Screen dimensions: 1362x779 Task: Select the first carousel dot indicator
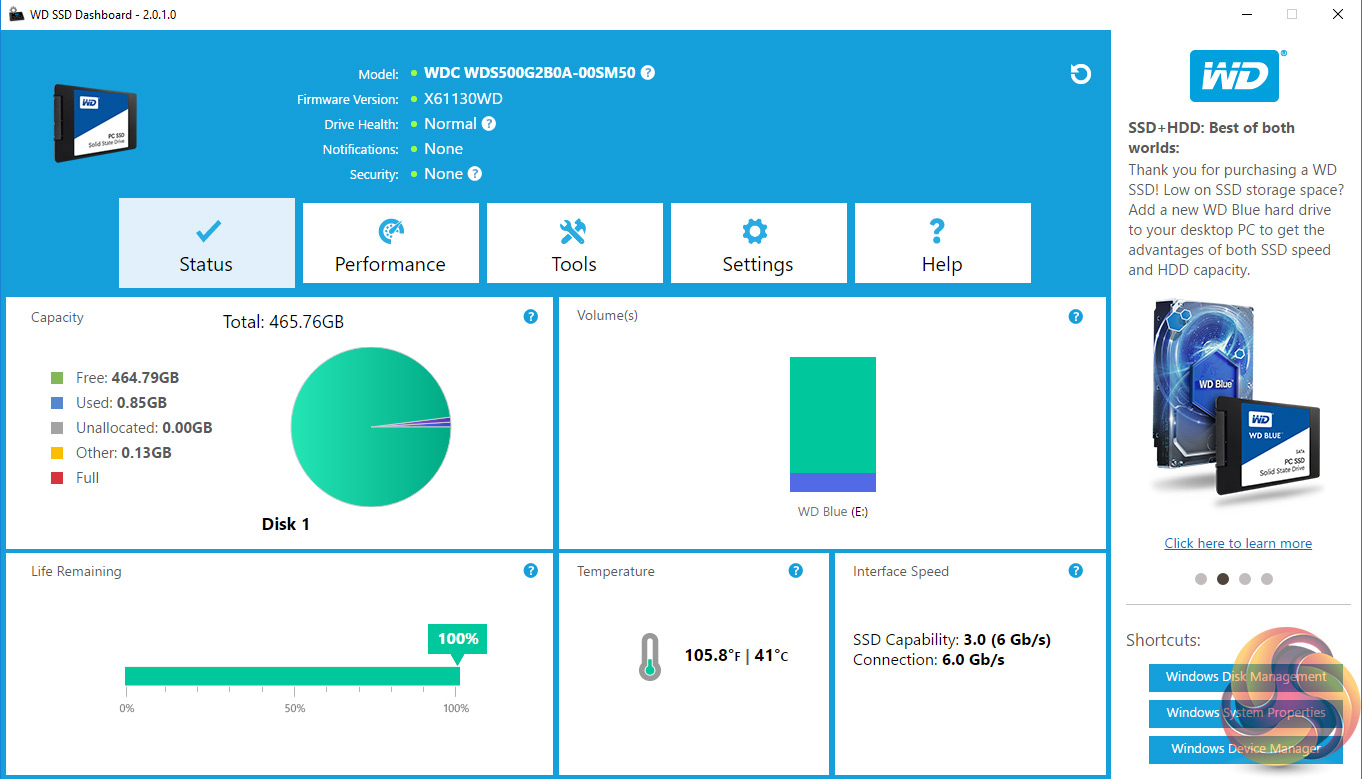click(x=1200, y=579)
